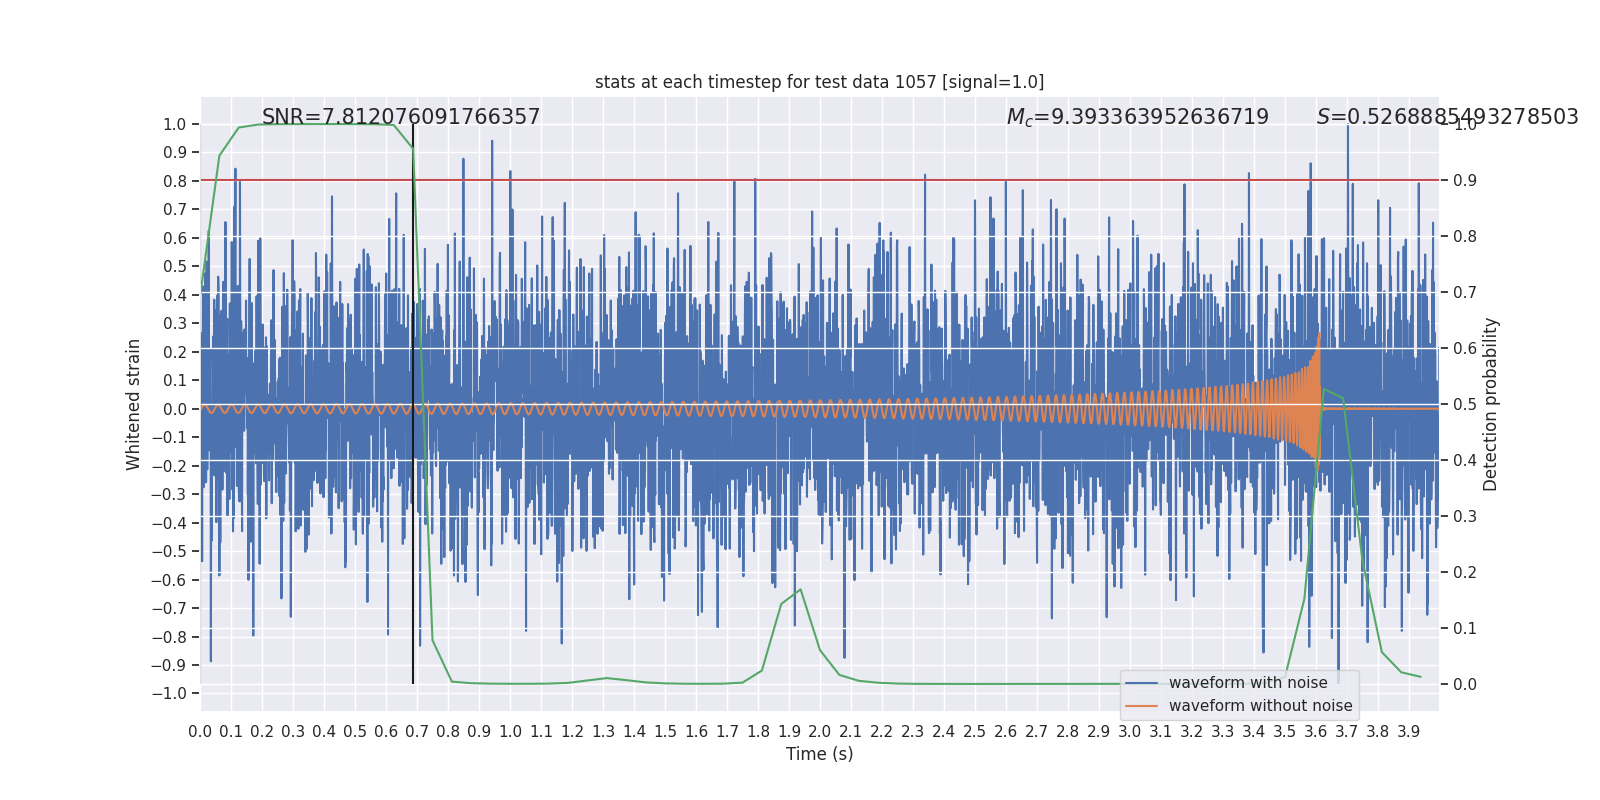Screen dimensions: 1600x800
Task: Click the 2.0 tick on the time axis
Action: tap(819, 731)
